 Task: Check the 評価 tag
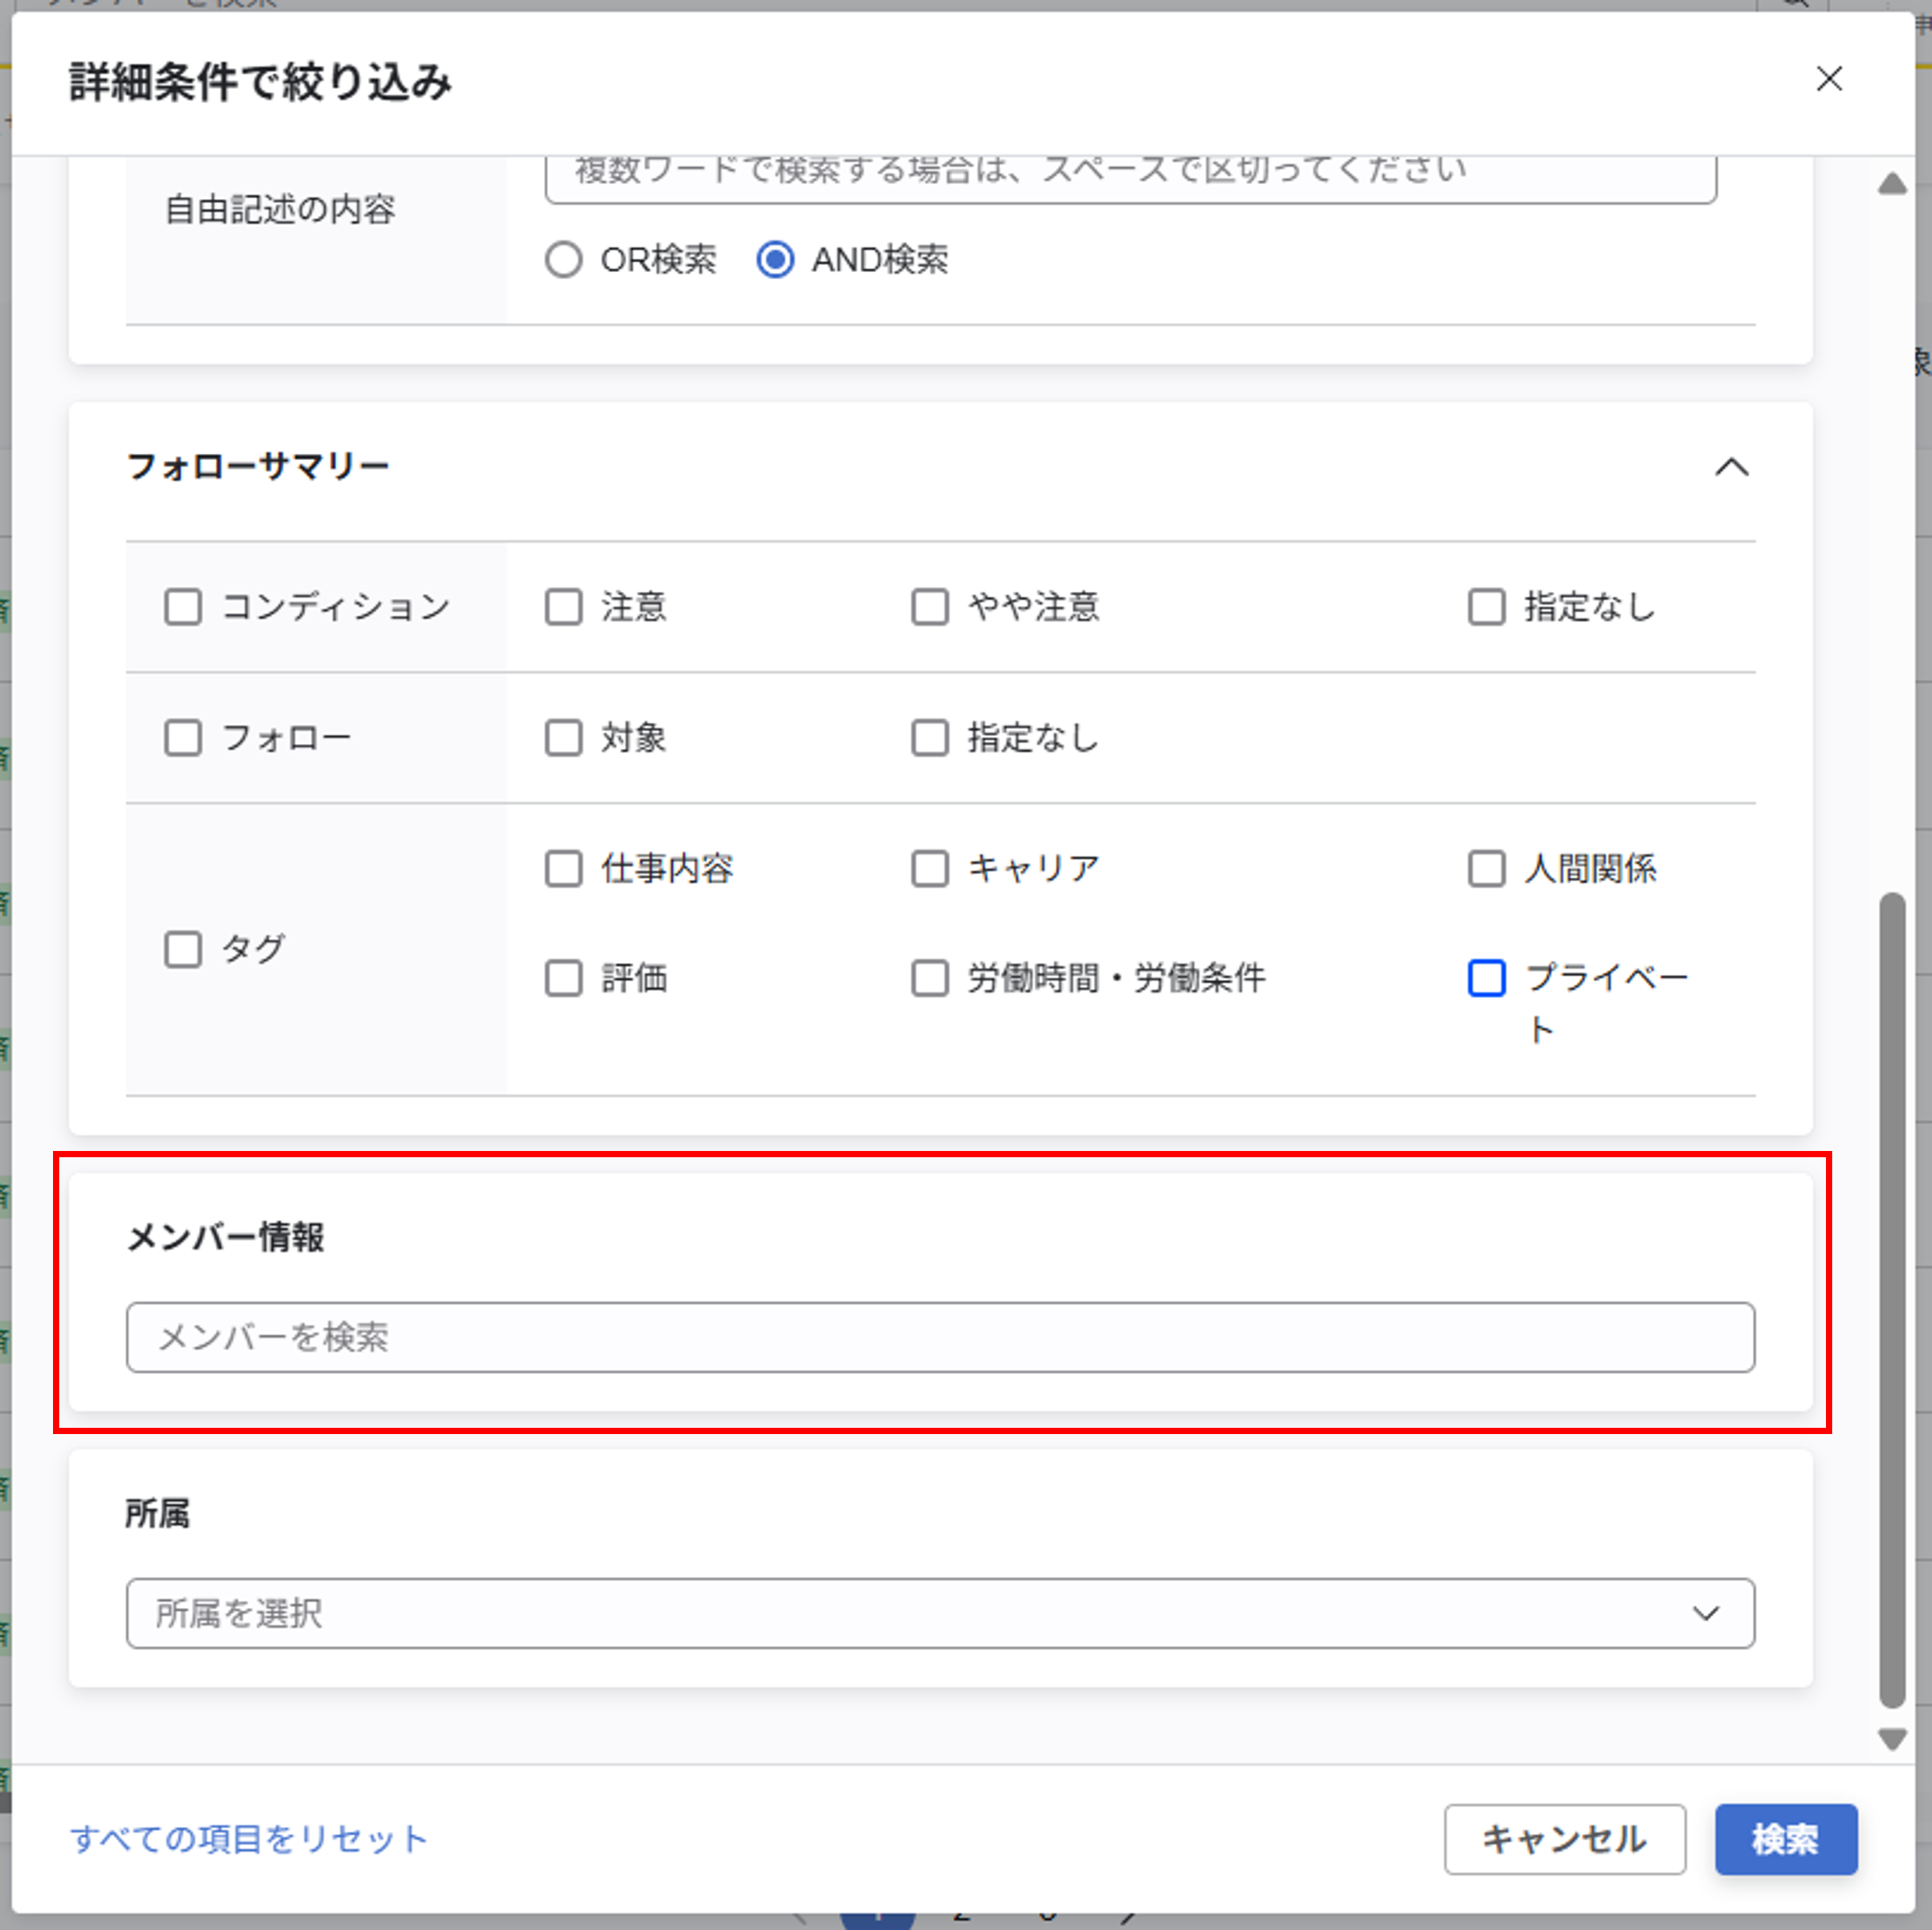[562, 979]
